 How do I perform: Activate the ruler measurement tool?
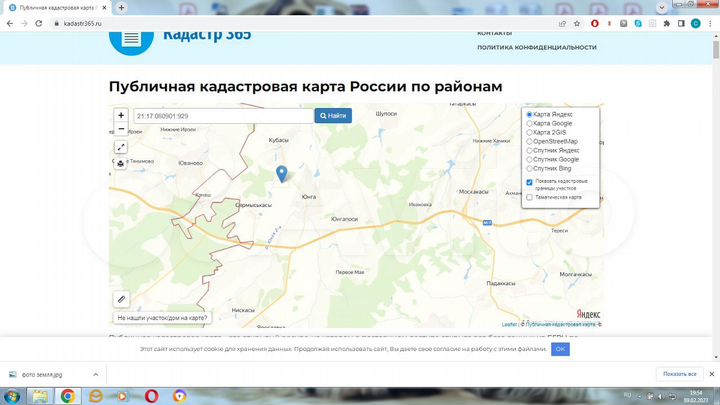coord(121,299)
